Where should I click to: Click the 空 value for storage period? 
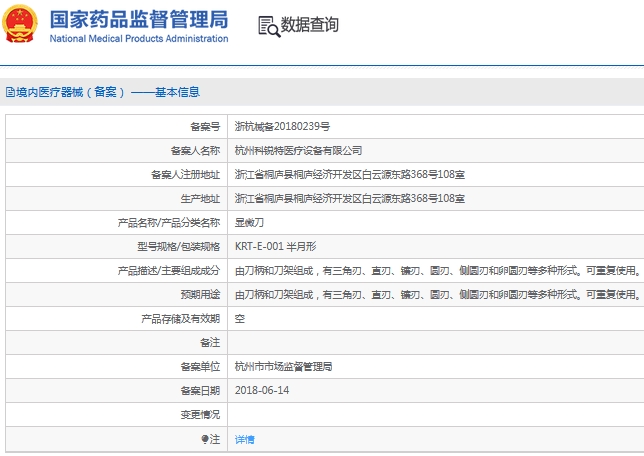click(239, 318)
